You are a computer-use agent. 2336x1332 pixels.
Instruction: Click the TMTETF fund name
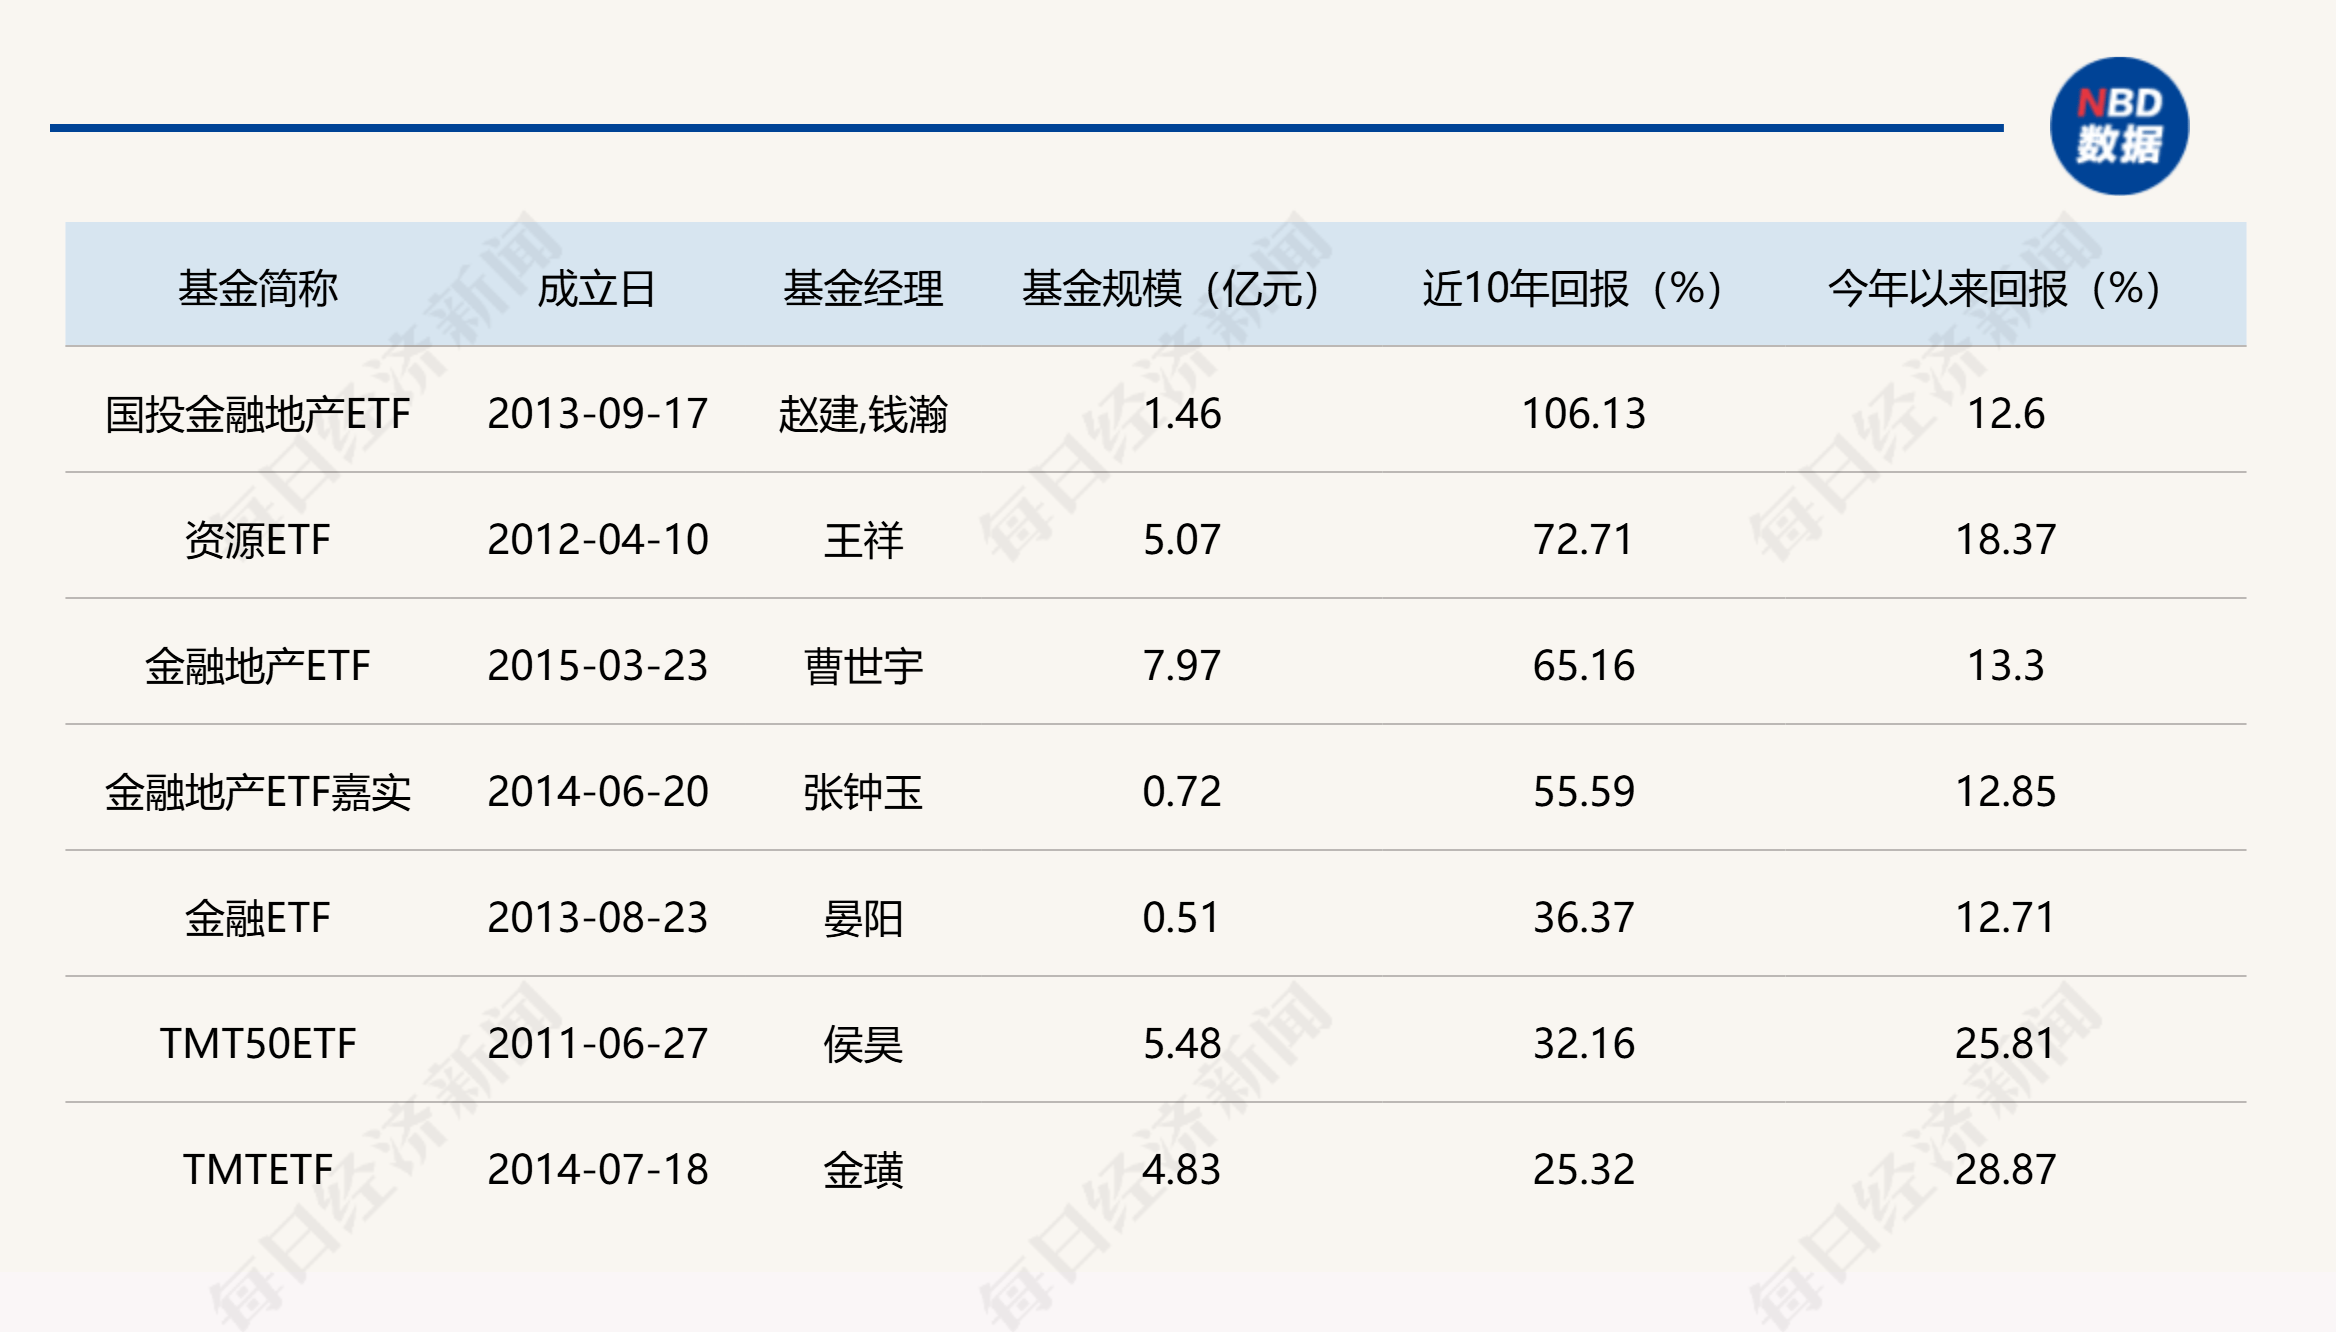coord(258,1170)
